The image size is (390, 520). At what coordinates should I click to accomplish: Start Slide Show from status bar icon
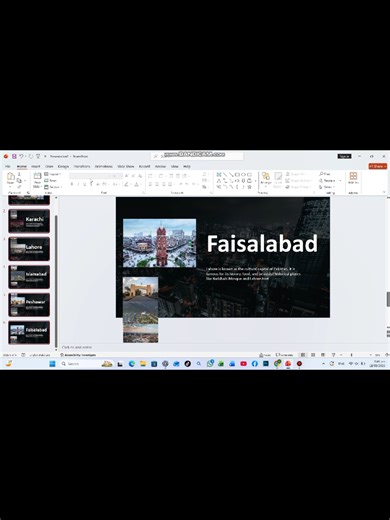coord(333,355)
